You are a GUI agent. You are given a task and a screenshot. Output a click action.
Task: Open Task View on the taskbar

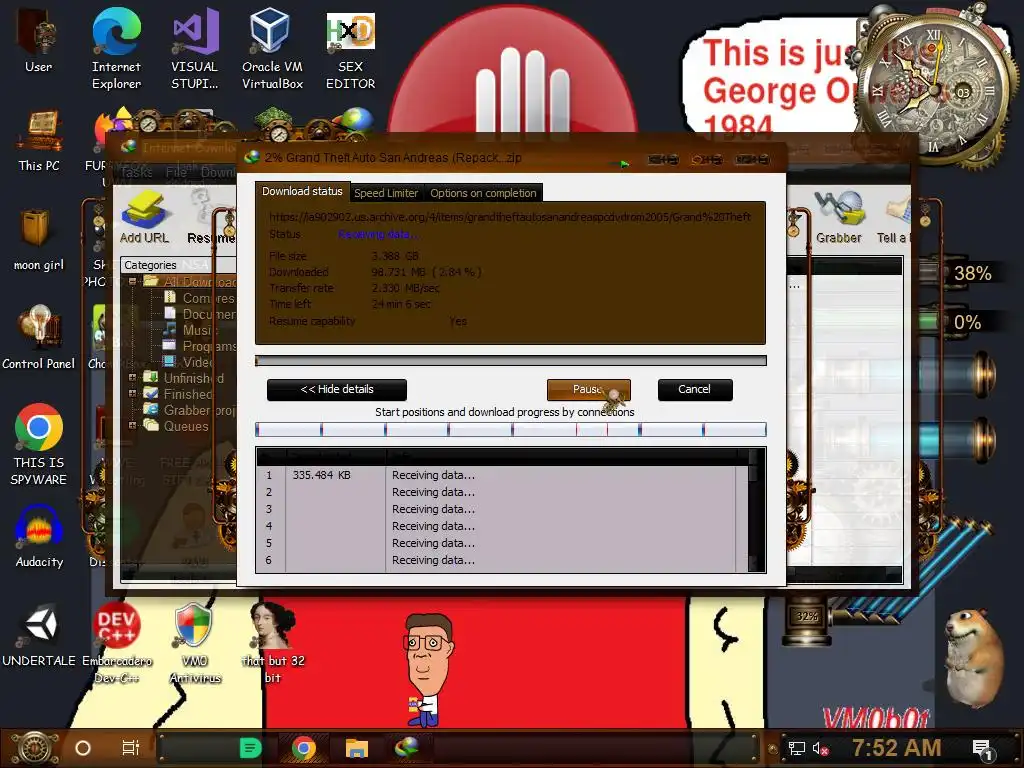131,748
